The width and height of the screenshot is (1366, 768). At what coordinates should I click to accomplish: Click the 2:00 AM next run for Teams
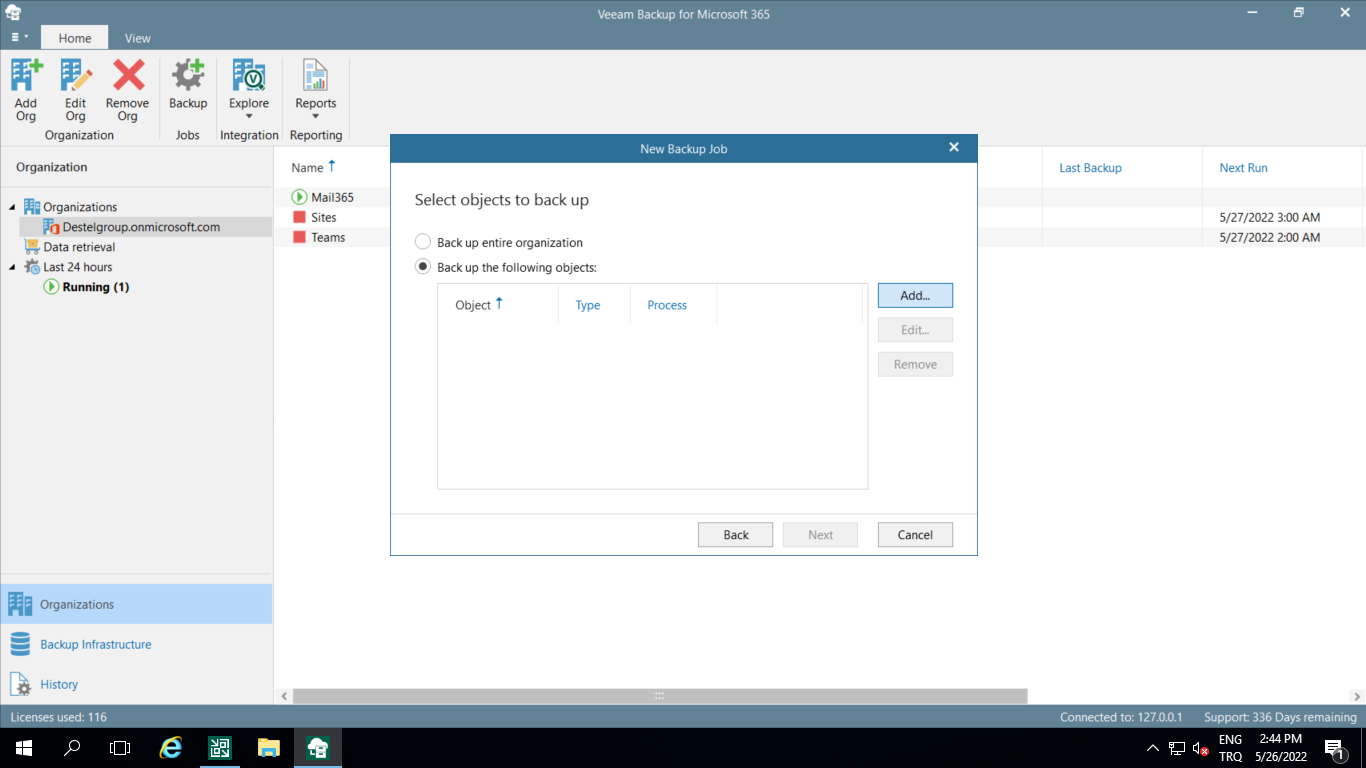click(1269, 237)
